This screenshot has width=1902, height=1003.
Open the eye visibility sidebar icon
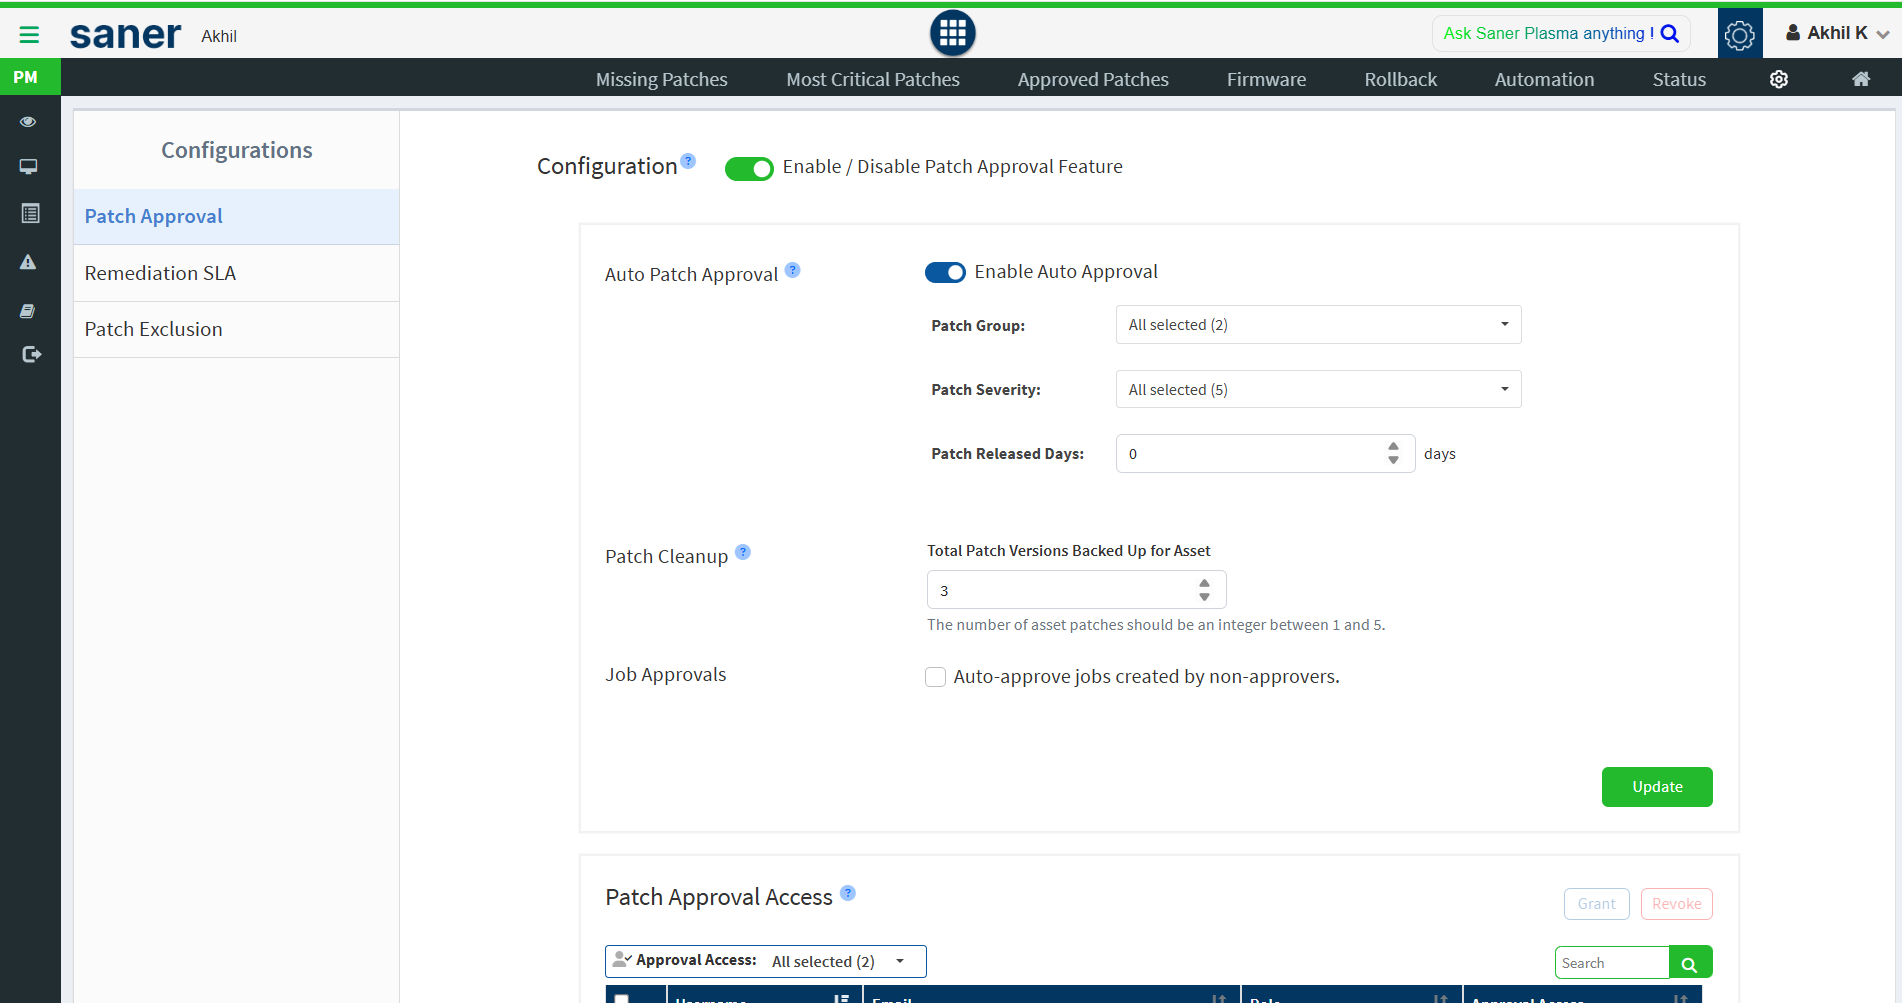(x=28, y=122)
